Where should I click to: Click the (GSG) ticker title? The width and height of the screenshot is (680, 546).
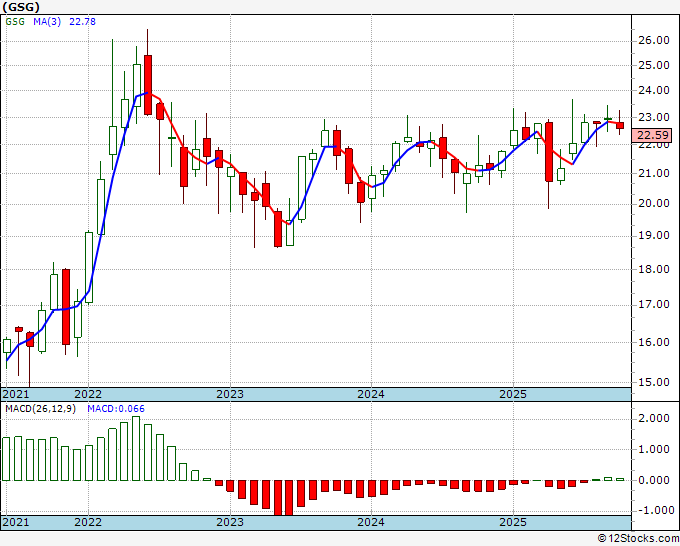24,9
